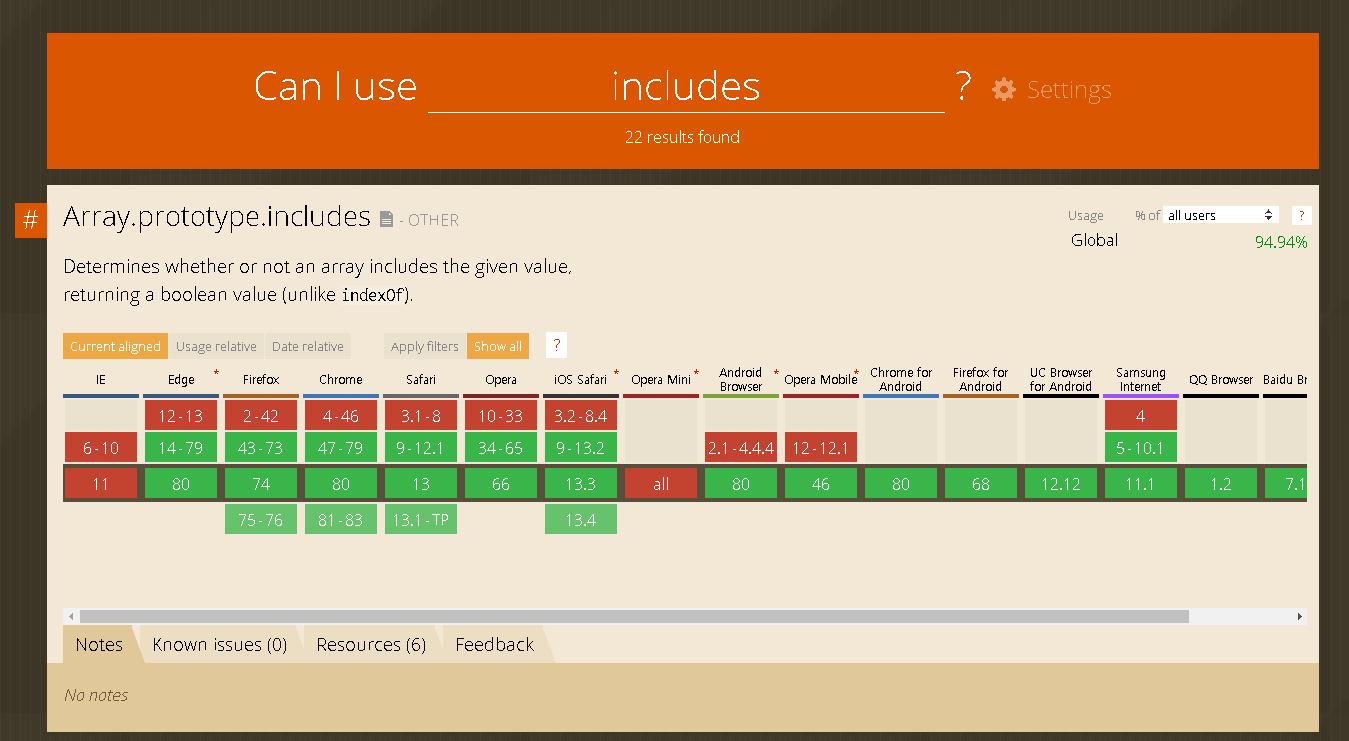Viewport: 1349px width, 741px height.
Task: Click the question mark help next to Show all
Action: [557, 345]
